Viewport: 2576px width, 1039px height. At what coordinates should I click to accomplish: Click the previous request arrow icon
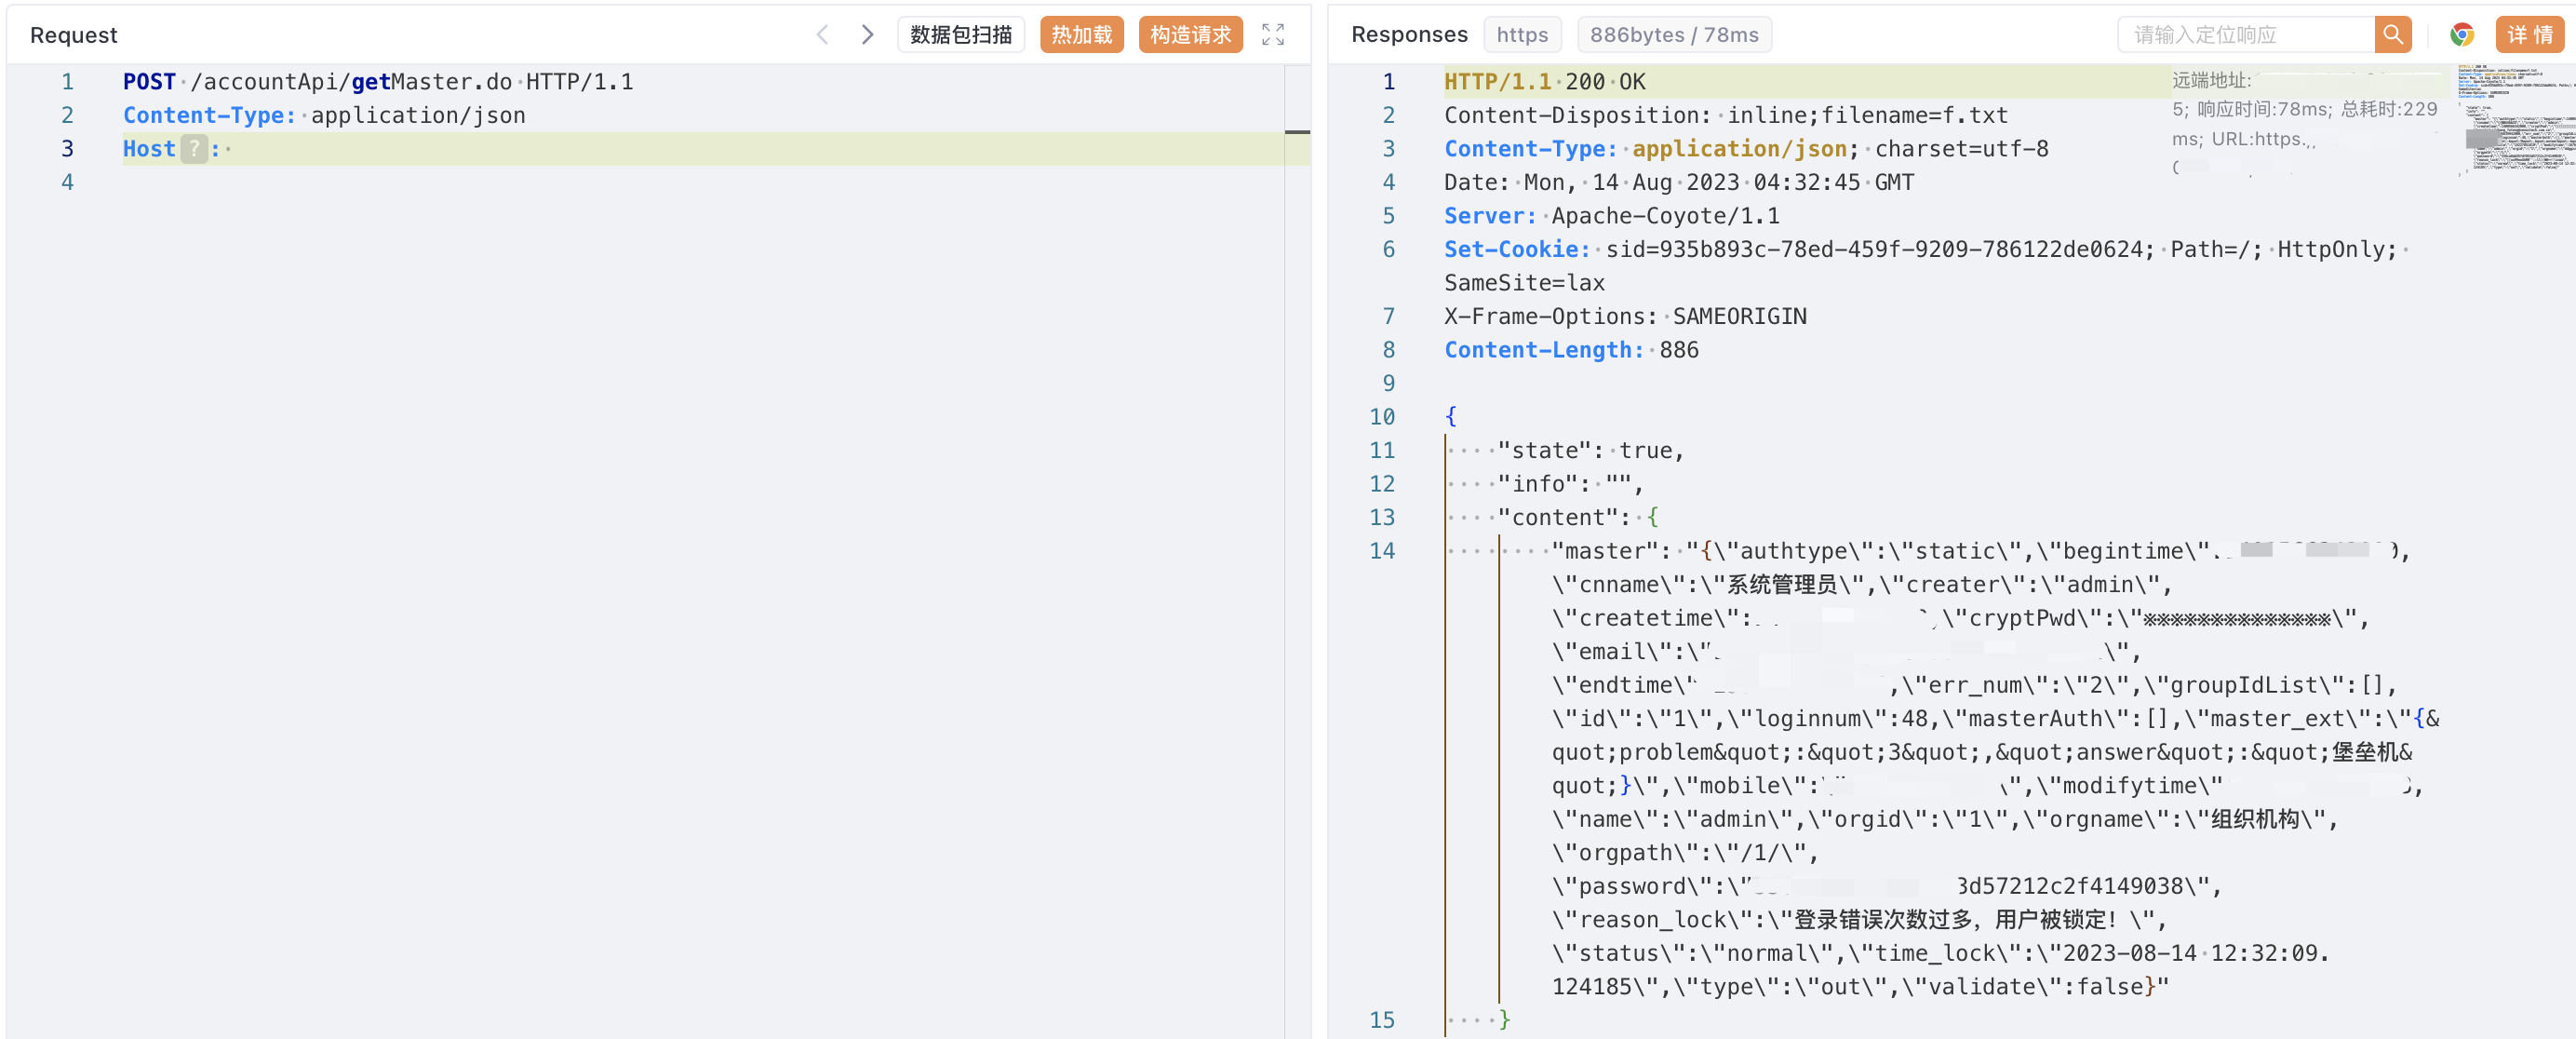[x=822, y=35]
